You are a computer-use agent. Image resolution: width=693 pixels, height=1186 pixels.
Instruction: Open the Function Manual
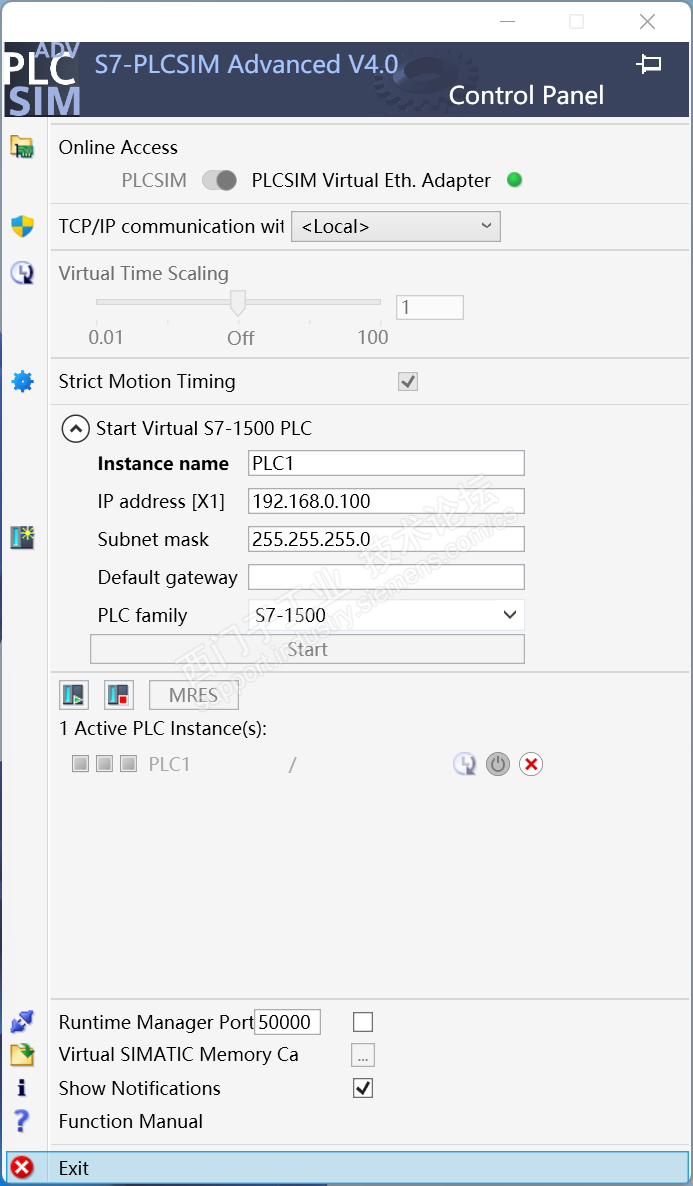coord(131,1121)
